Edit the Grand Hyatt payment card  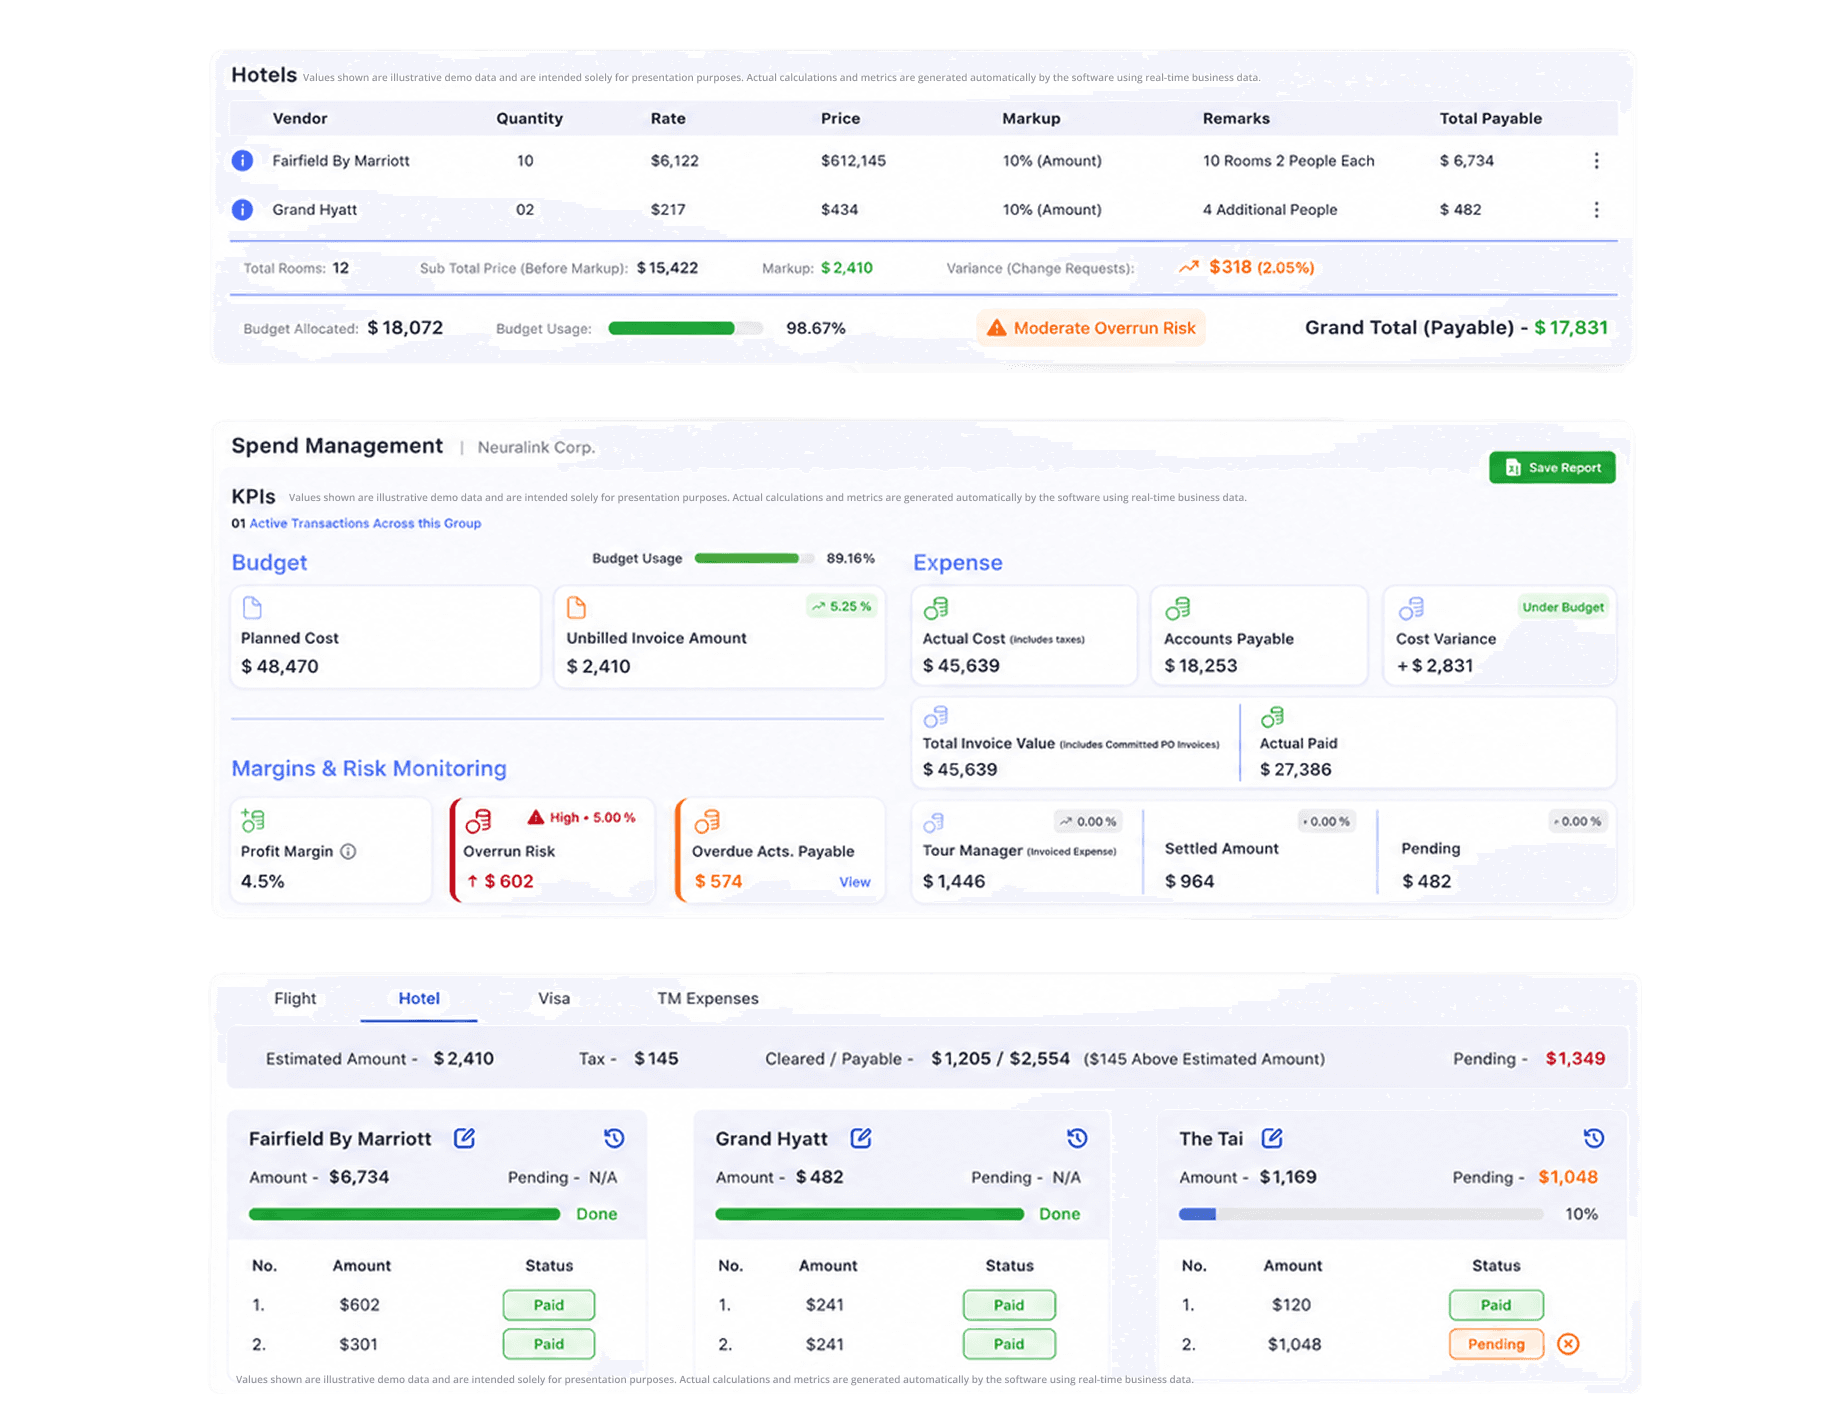[x=861, y=1138]
